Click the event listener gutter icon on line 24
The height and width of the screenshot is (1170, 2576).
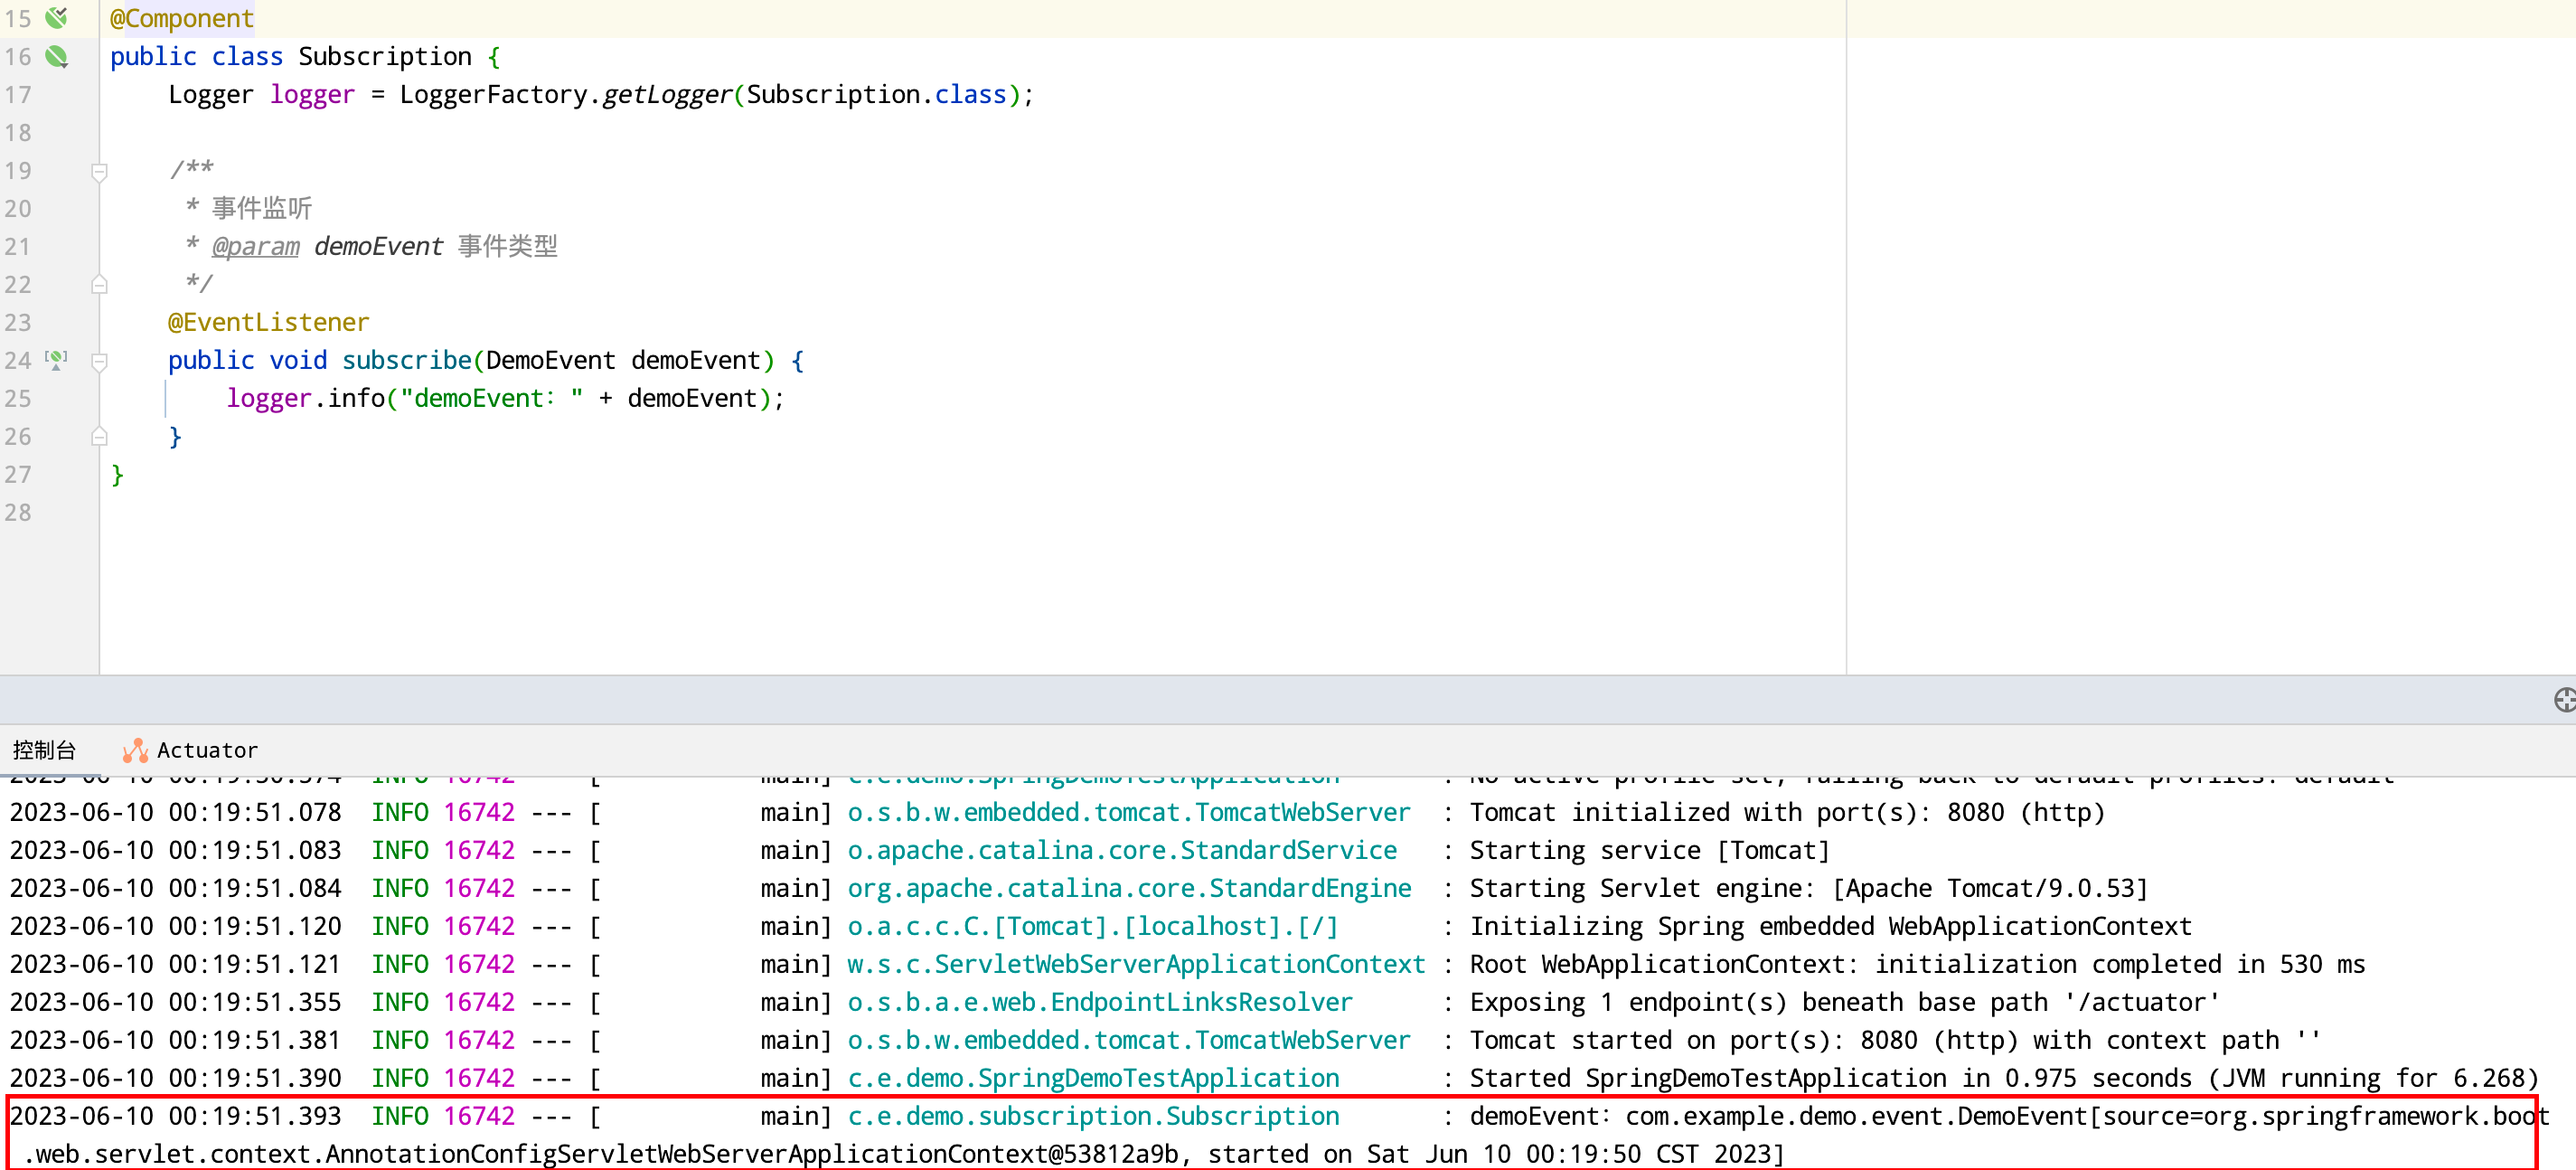(x=57, y=360)
